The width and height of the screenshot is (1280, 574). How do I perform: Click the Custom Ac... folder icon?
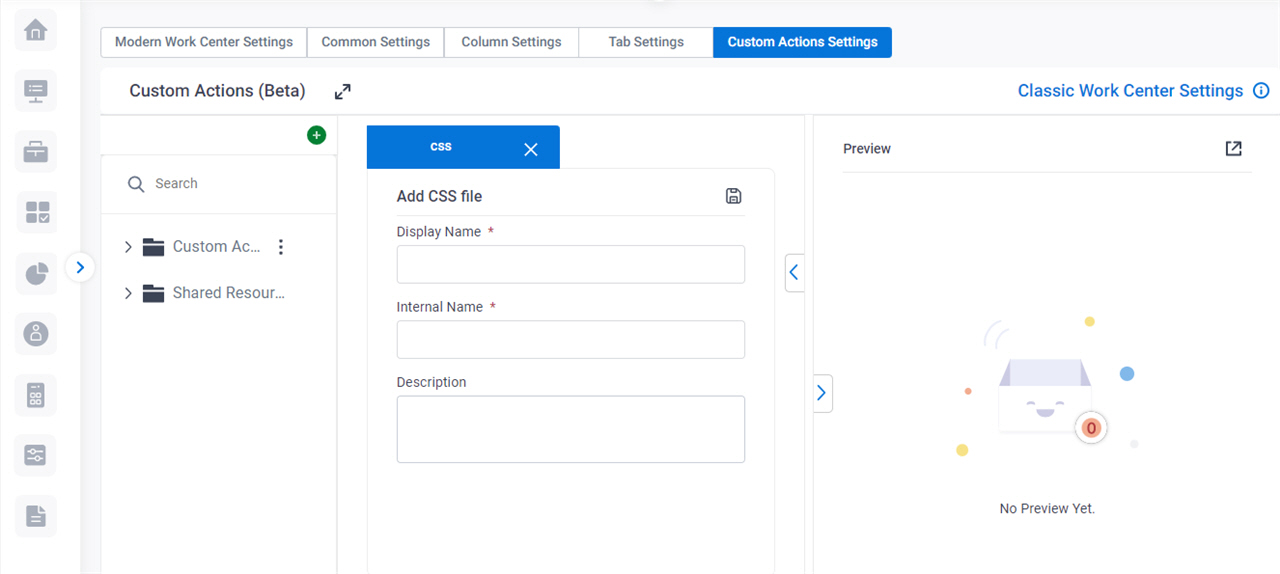pyautogui.click(x=153, y=247)
